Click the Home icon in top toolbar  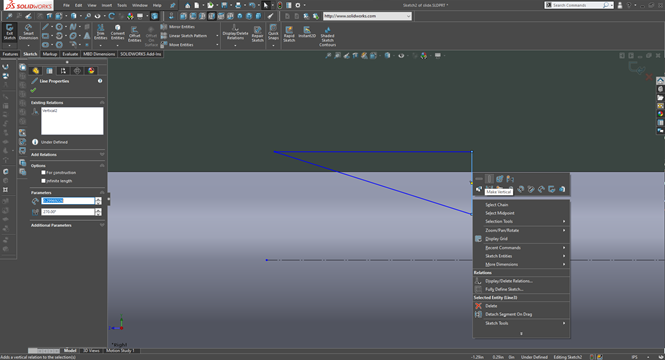pos(187,5)
